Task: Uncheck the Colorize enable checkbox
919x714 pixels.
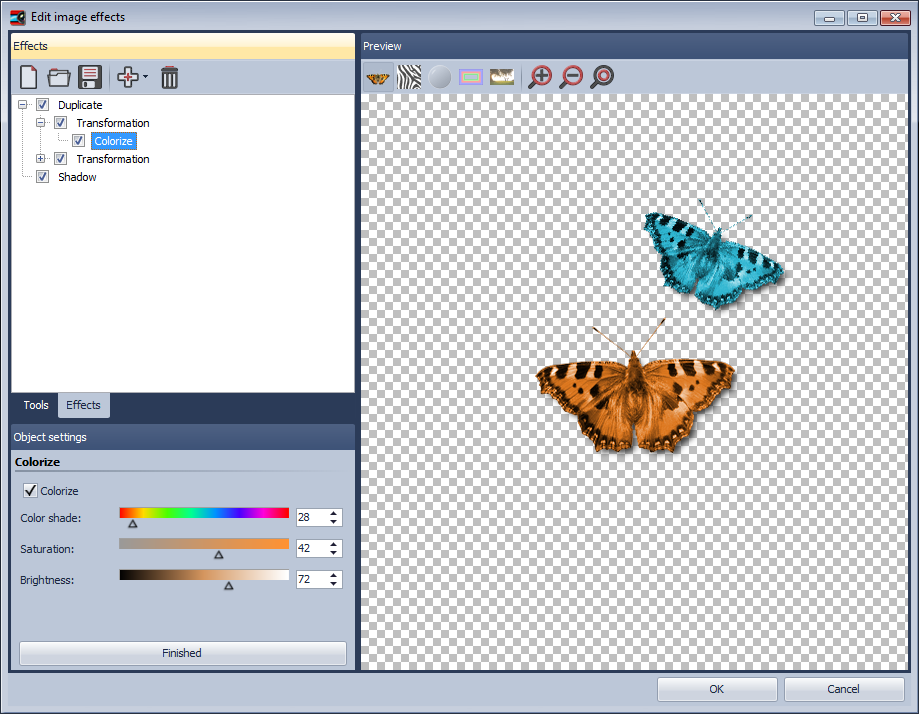Action: pos(30,490)
